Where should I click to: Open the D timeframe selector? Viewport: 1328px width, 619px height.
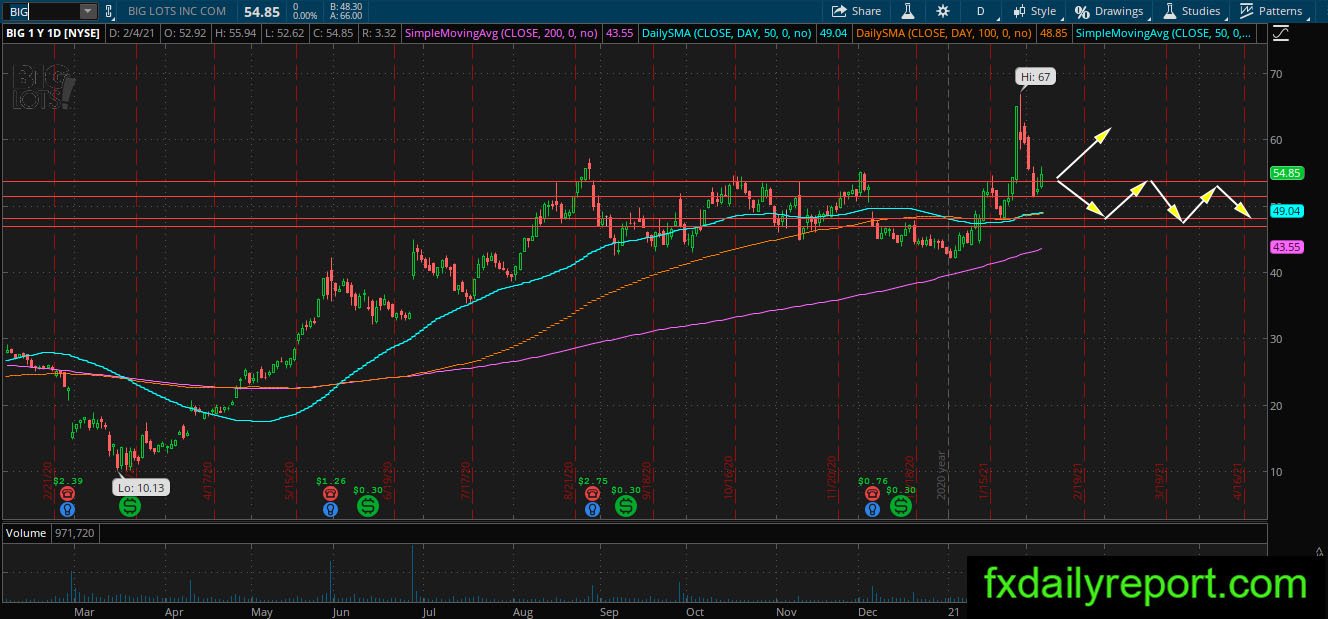pos(981,11)
